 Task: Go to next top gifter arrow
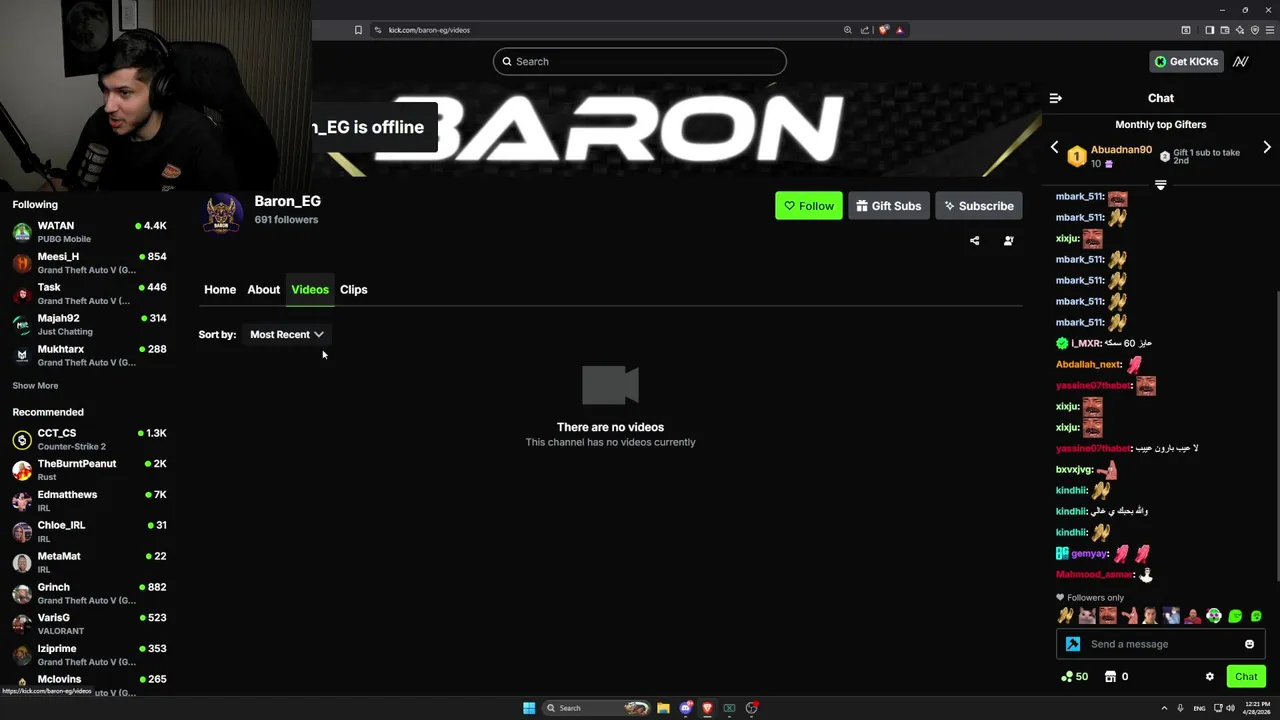pyautogui.click(x=1267, y=147)
